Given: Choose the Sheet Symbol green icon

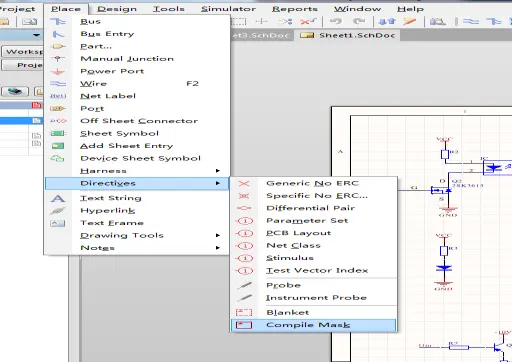Looking at the screenshot, I should [x=58, y=133].
